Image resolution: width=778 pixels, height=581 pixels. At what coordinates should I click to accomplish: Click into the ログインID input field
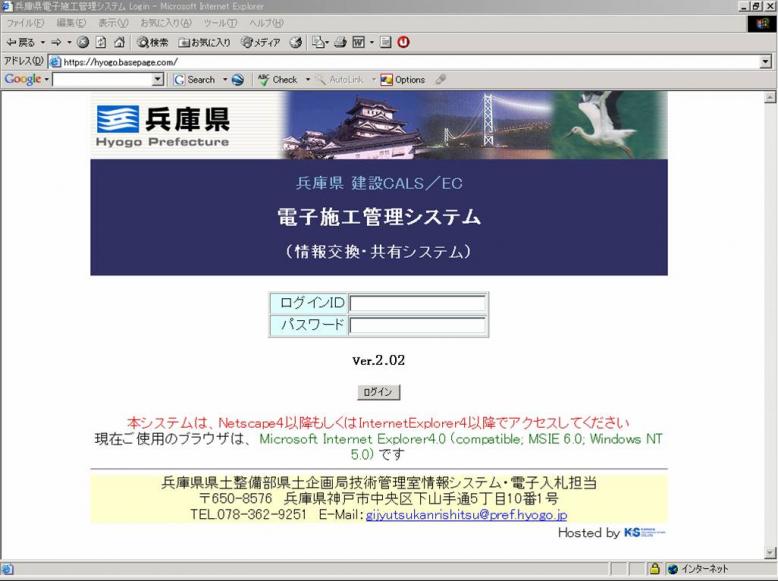click(x=417, y=303)
